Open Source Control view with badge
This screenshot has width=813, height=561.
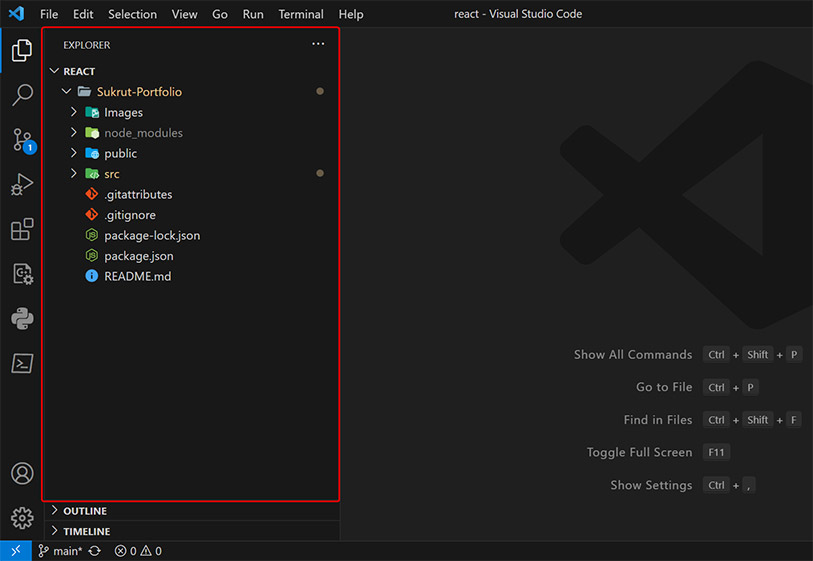point(24,141)
